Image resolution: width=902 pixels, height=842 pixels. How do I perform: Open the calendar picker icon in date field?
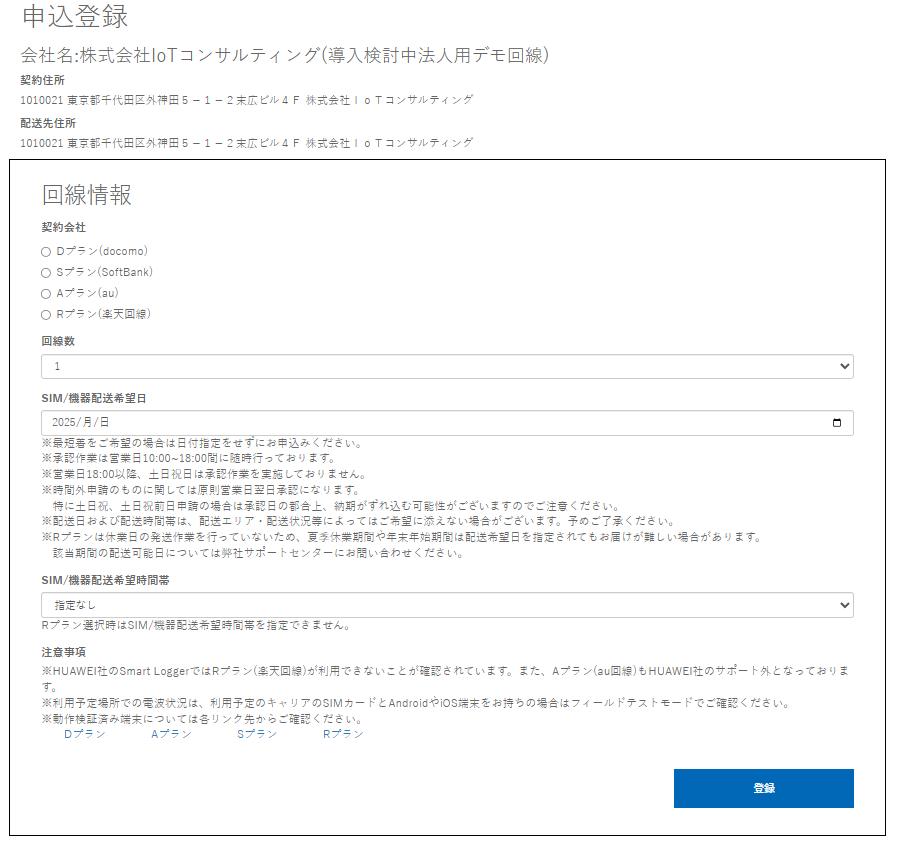click(x=836, y=423)
